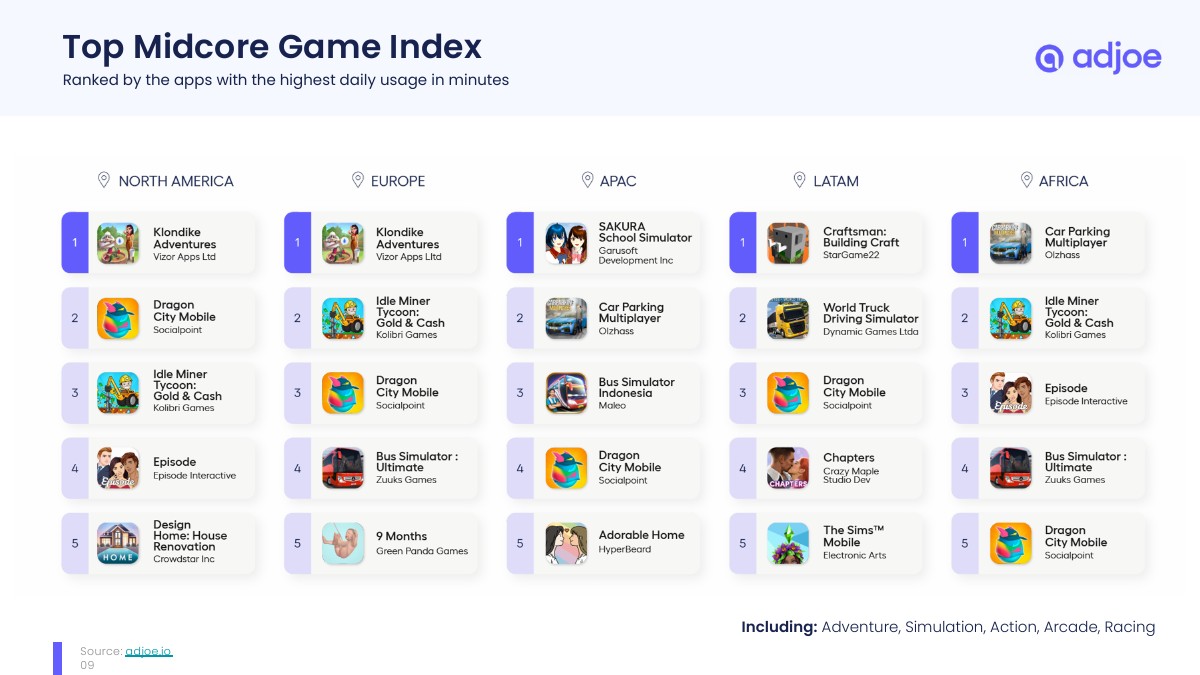Select the Adorable Home app icon
The height and width of the screenshot is (675, 1200).
(x=566, y=543)
